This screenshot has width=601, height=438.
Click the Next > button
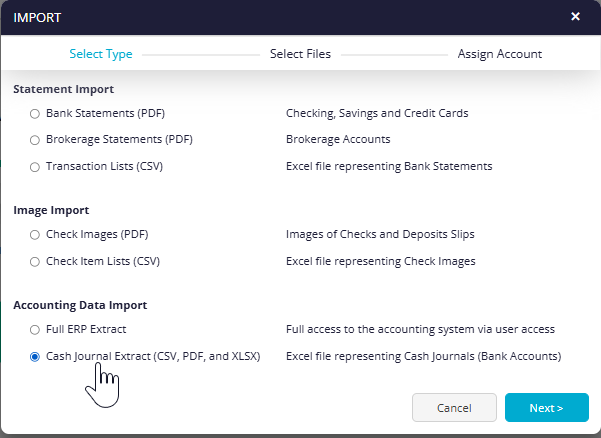click(x=547, y=408)
